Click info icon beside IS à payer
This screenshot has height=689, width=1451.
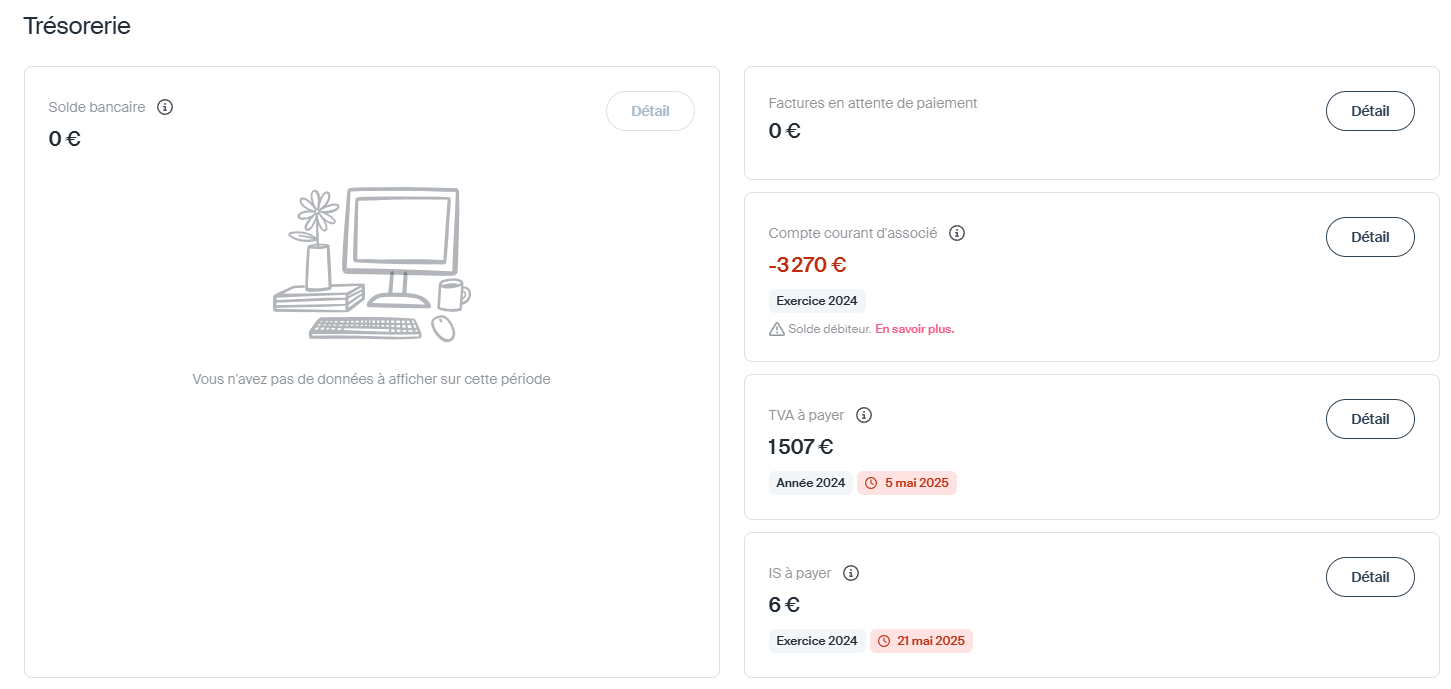pyautogui.click(x=851, y=573)
